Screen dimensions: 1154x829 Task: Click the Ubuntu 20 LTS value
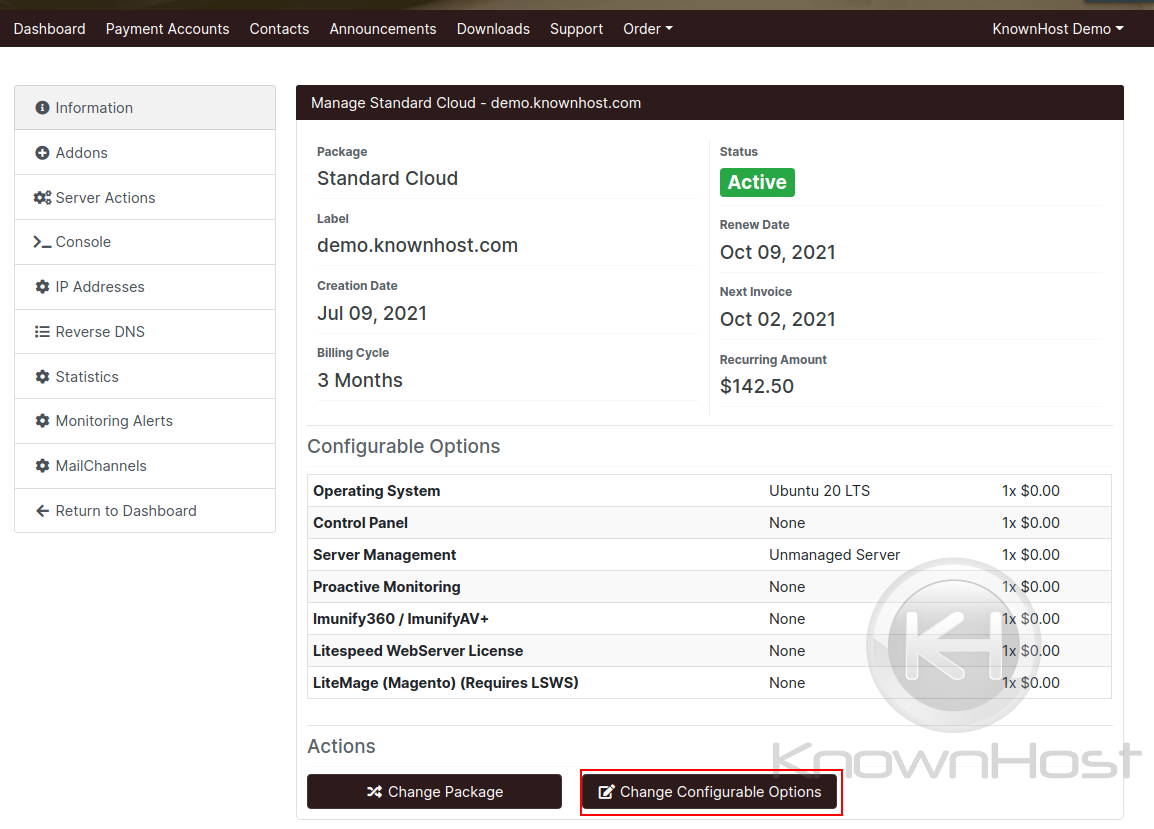tap(819, 490)
